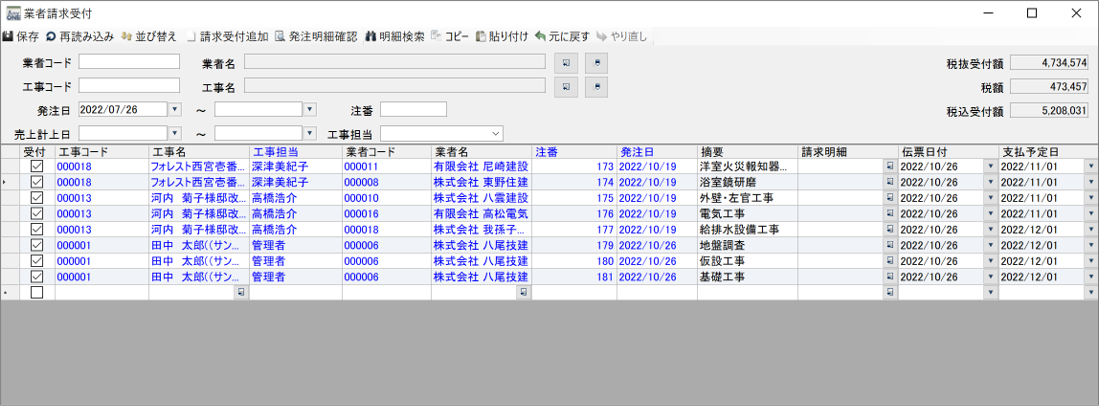Add a request via 請求受付追加
The image size is (1099, 406).
(x=227, y=36)
